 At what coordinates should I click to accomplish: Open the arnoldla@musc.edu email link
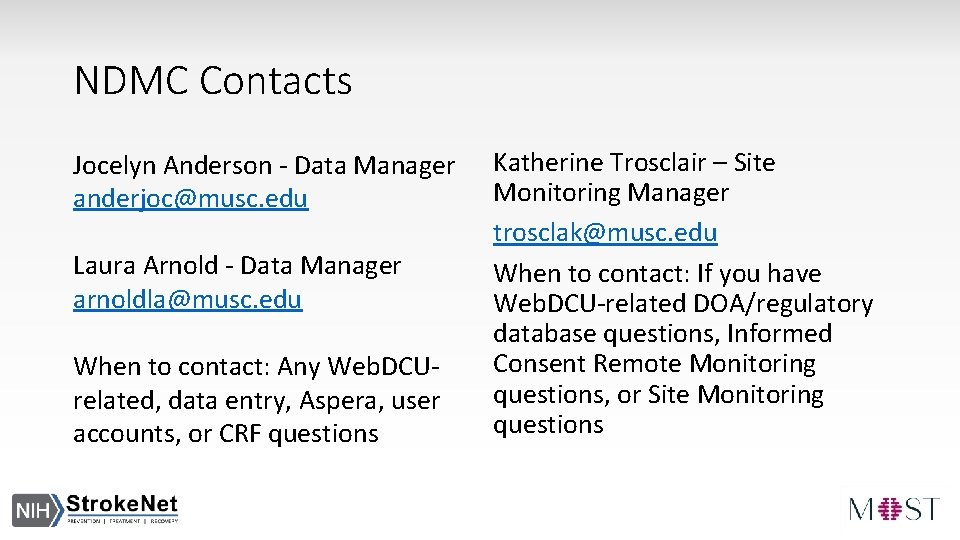[x=187, y=299]
